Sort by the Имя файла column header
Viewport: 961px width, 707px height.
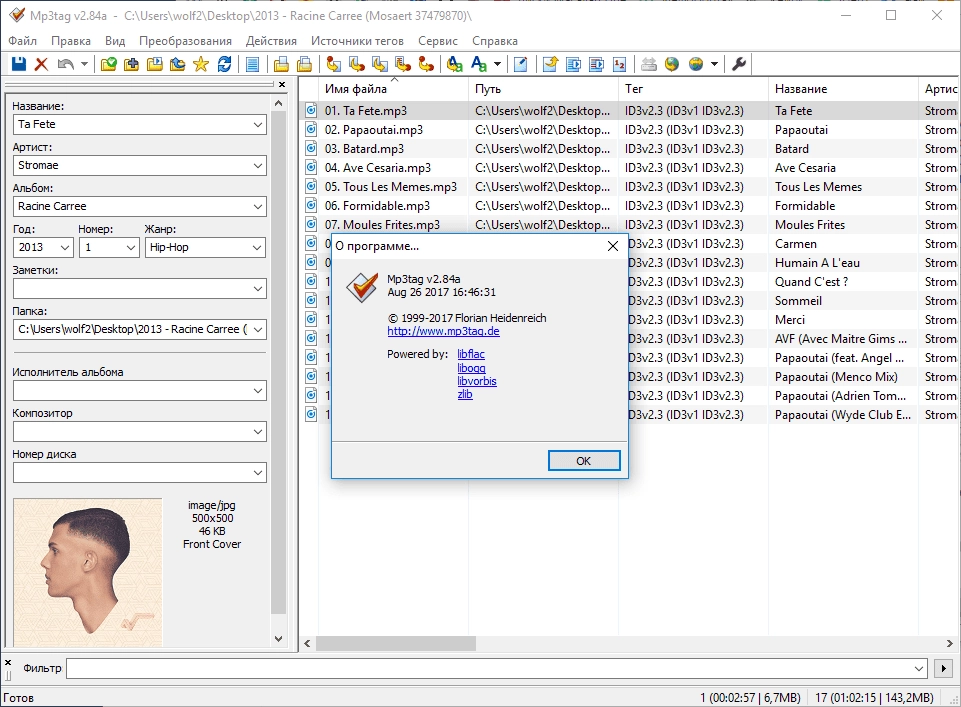click(x=393, y=89)
